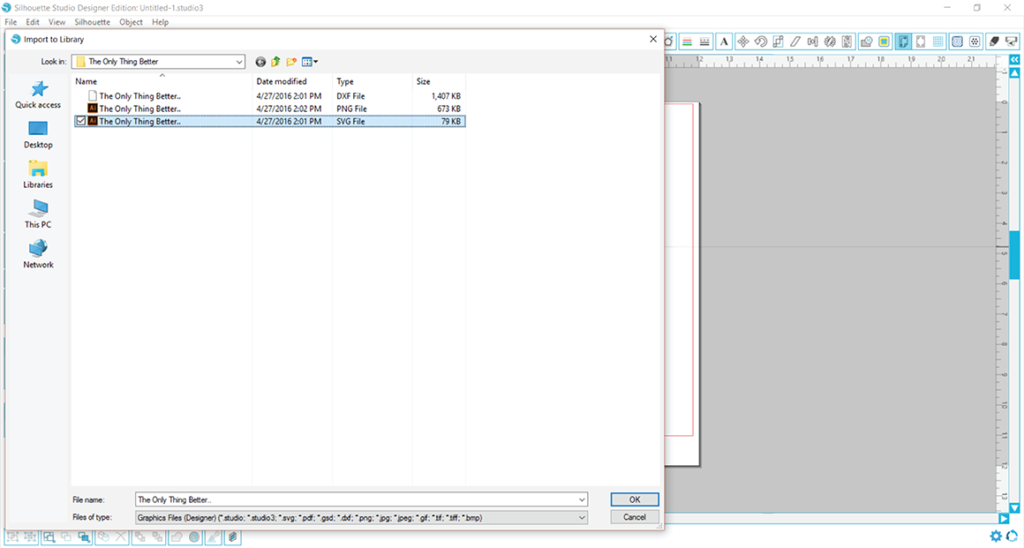This screenshot has width=1024, height=548.
Task: Open the Align panel icon
Action: (x=812, y=42)
